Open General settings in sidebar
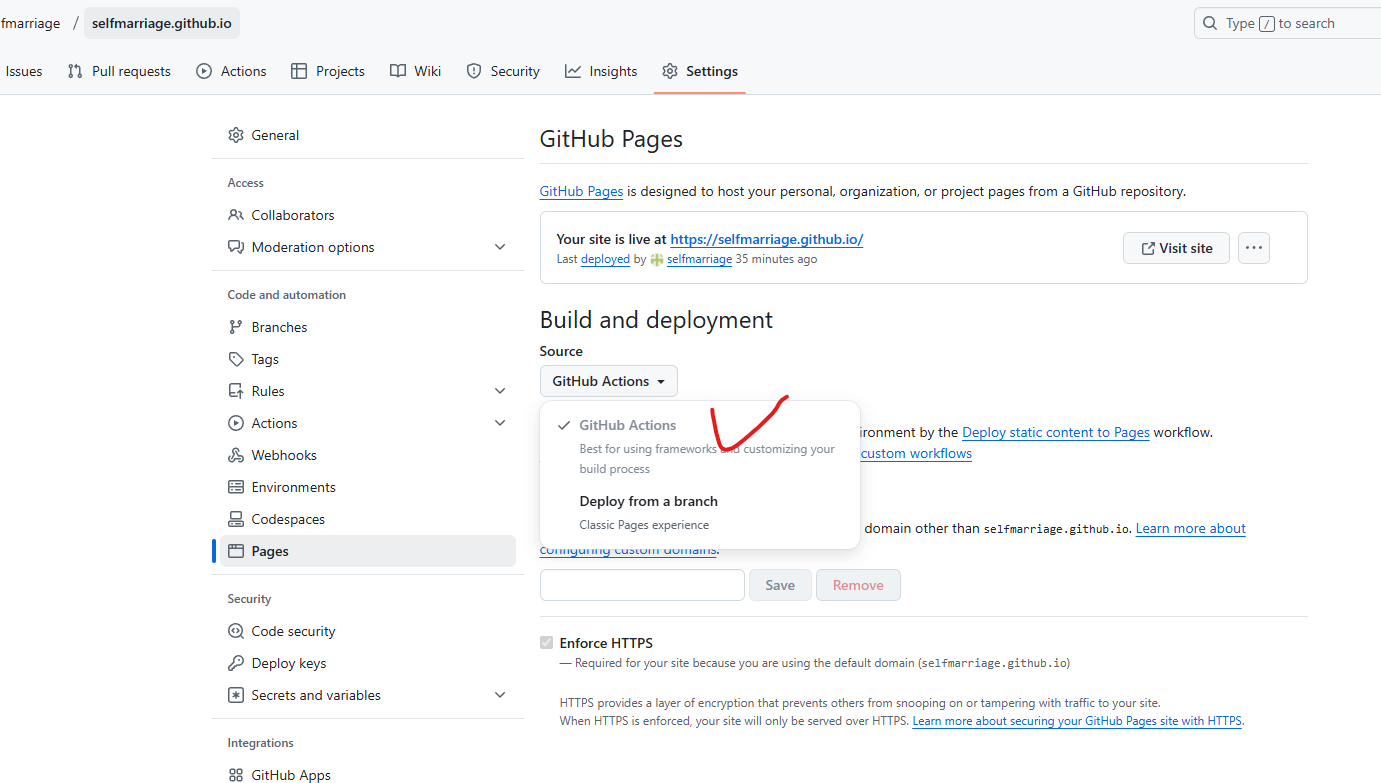The width and height of the screenshot is (1381, 783). point(368,135)
